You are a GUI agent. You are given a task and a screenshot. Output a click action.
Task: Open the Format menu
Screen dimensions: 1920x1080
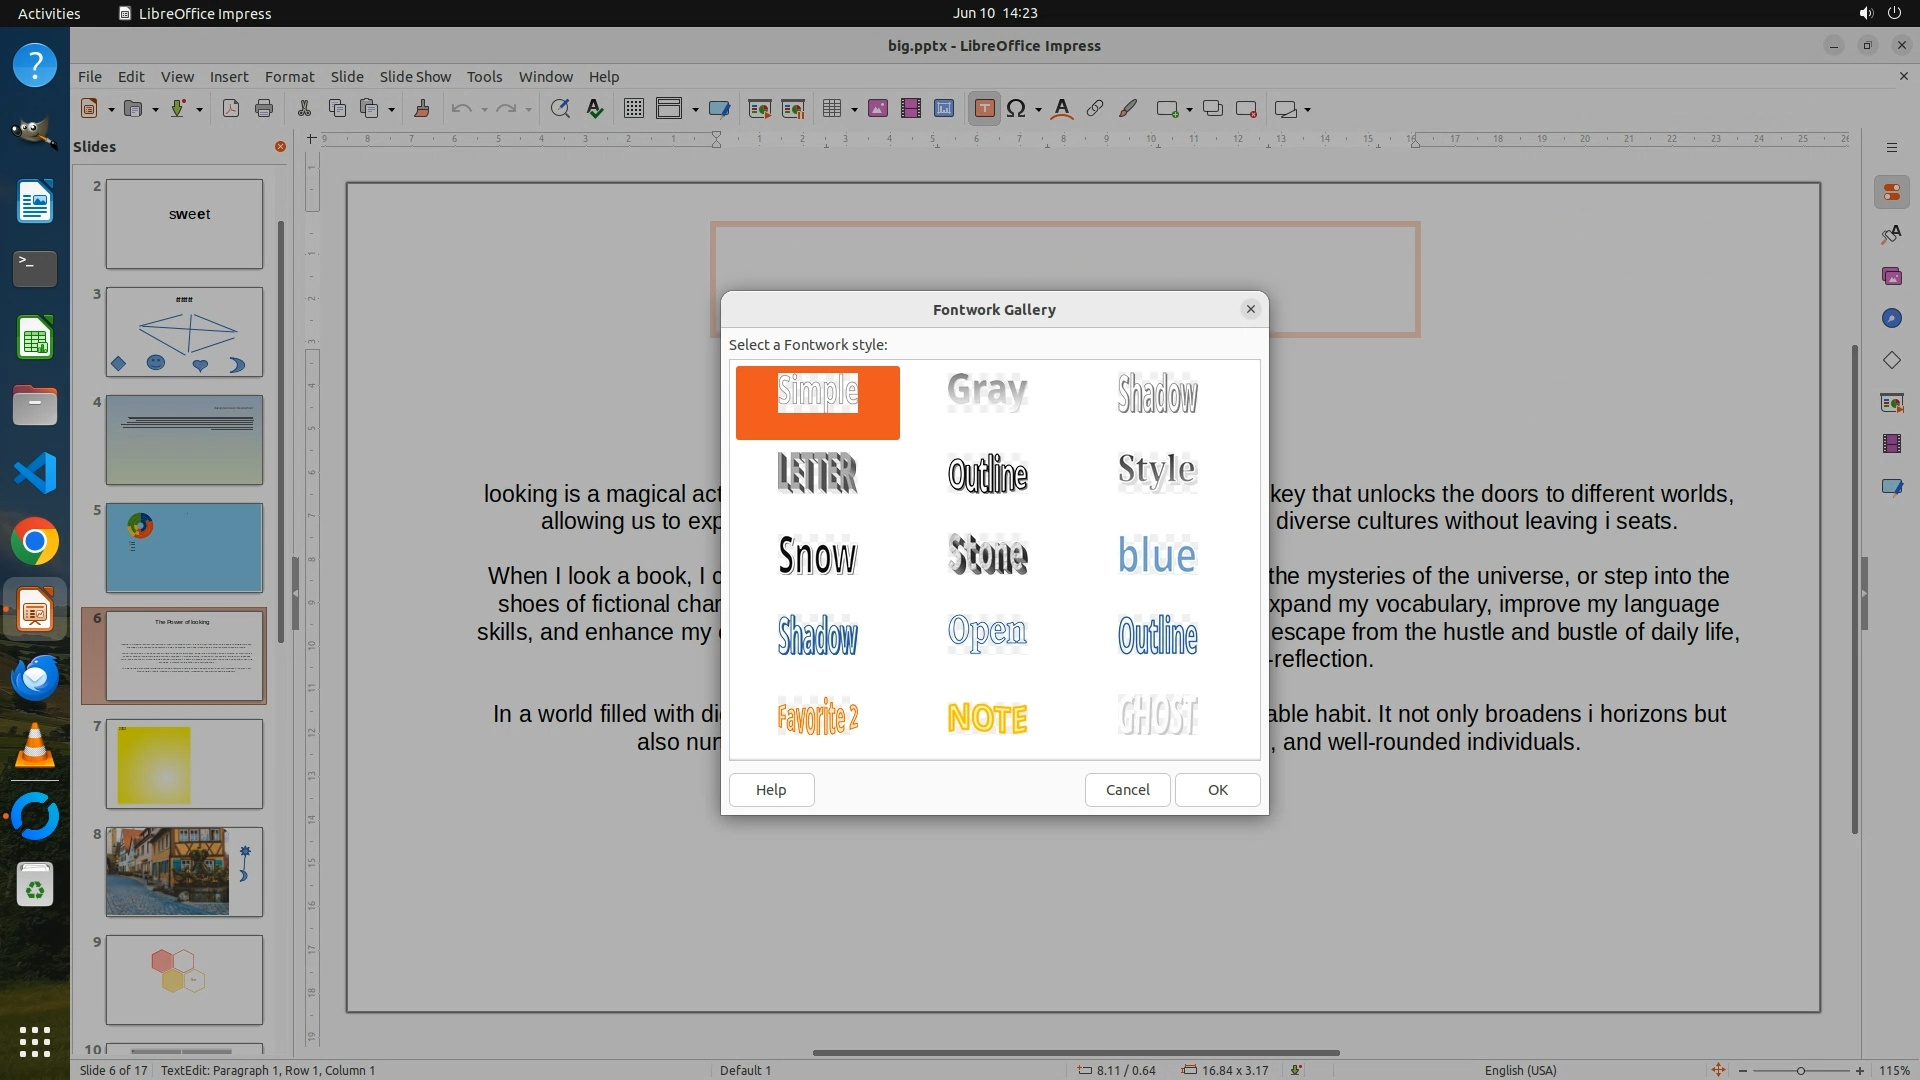click(289, 76)
